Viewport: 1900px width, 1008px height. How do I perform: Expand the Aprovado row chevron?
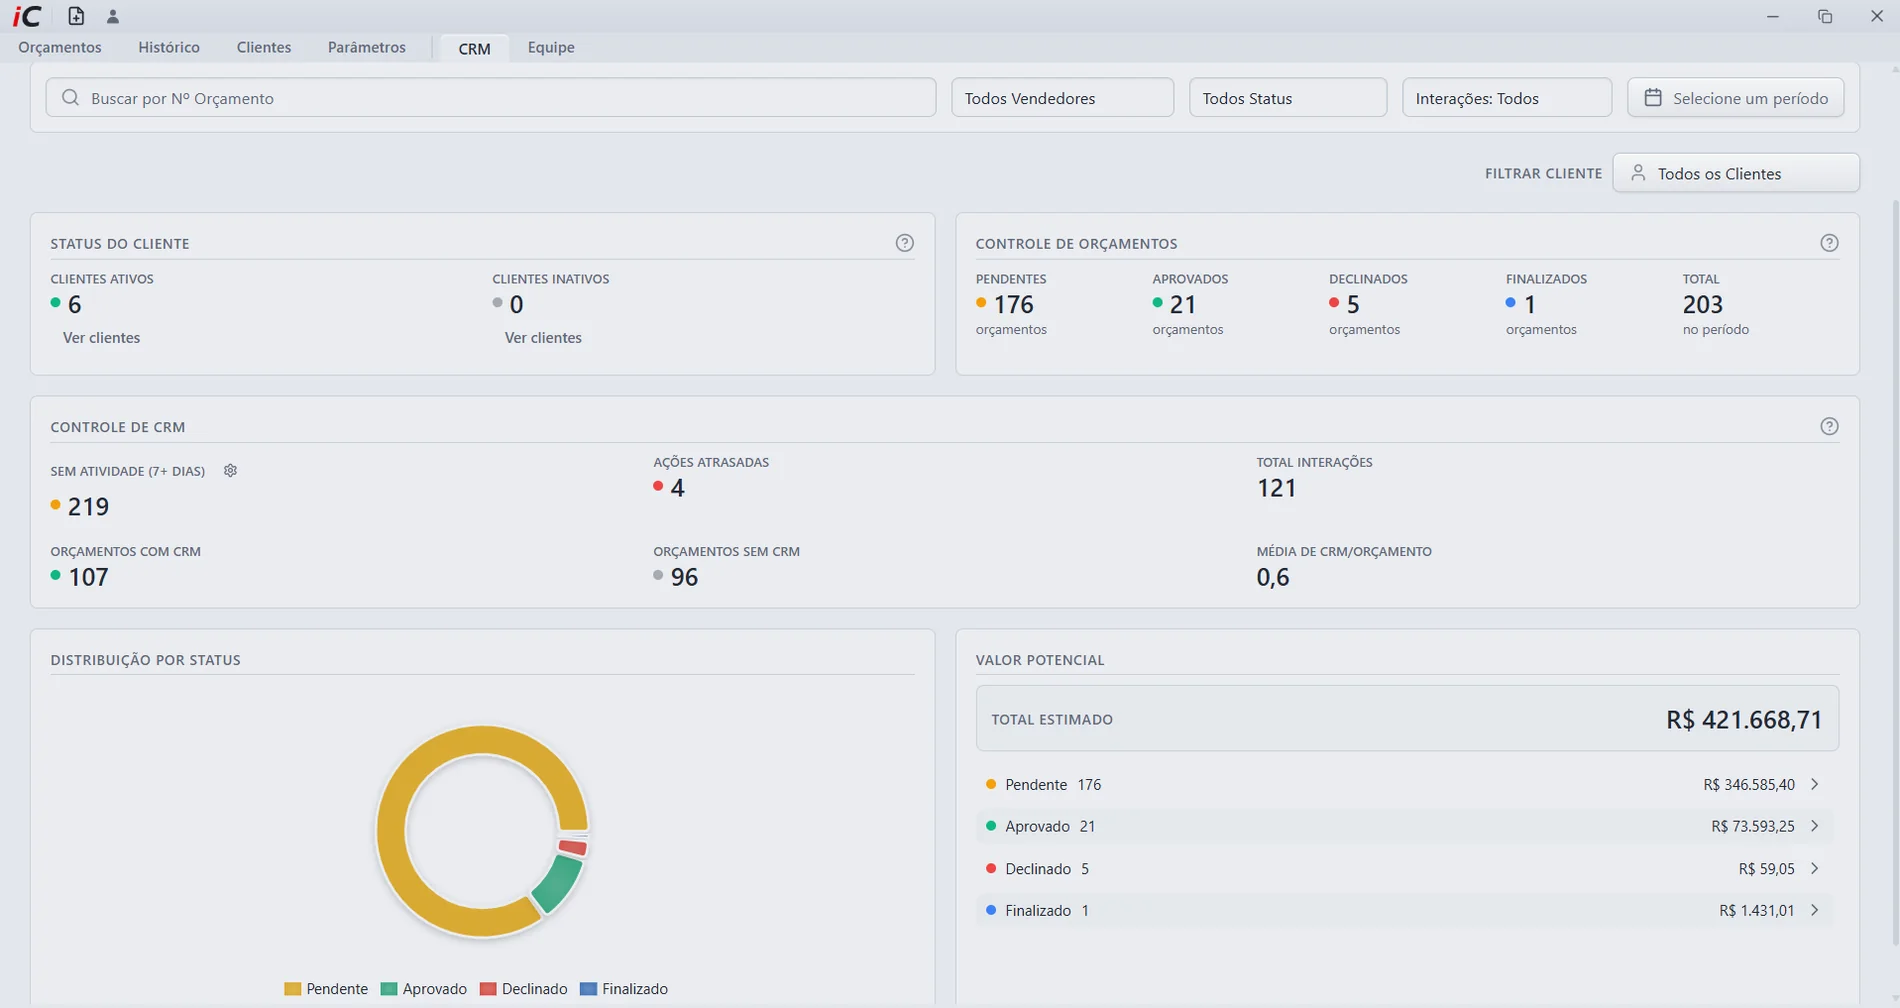[x=1815, y=827]
